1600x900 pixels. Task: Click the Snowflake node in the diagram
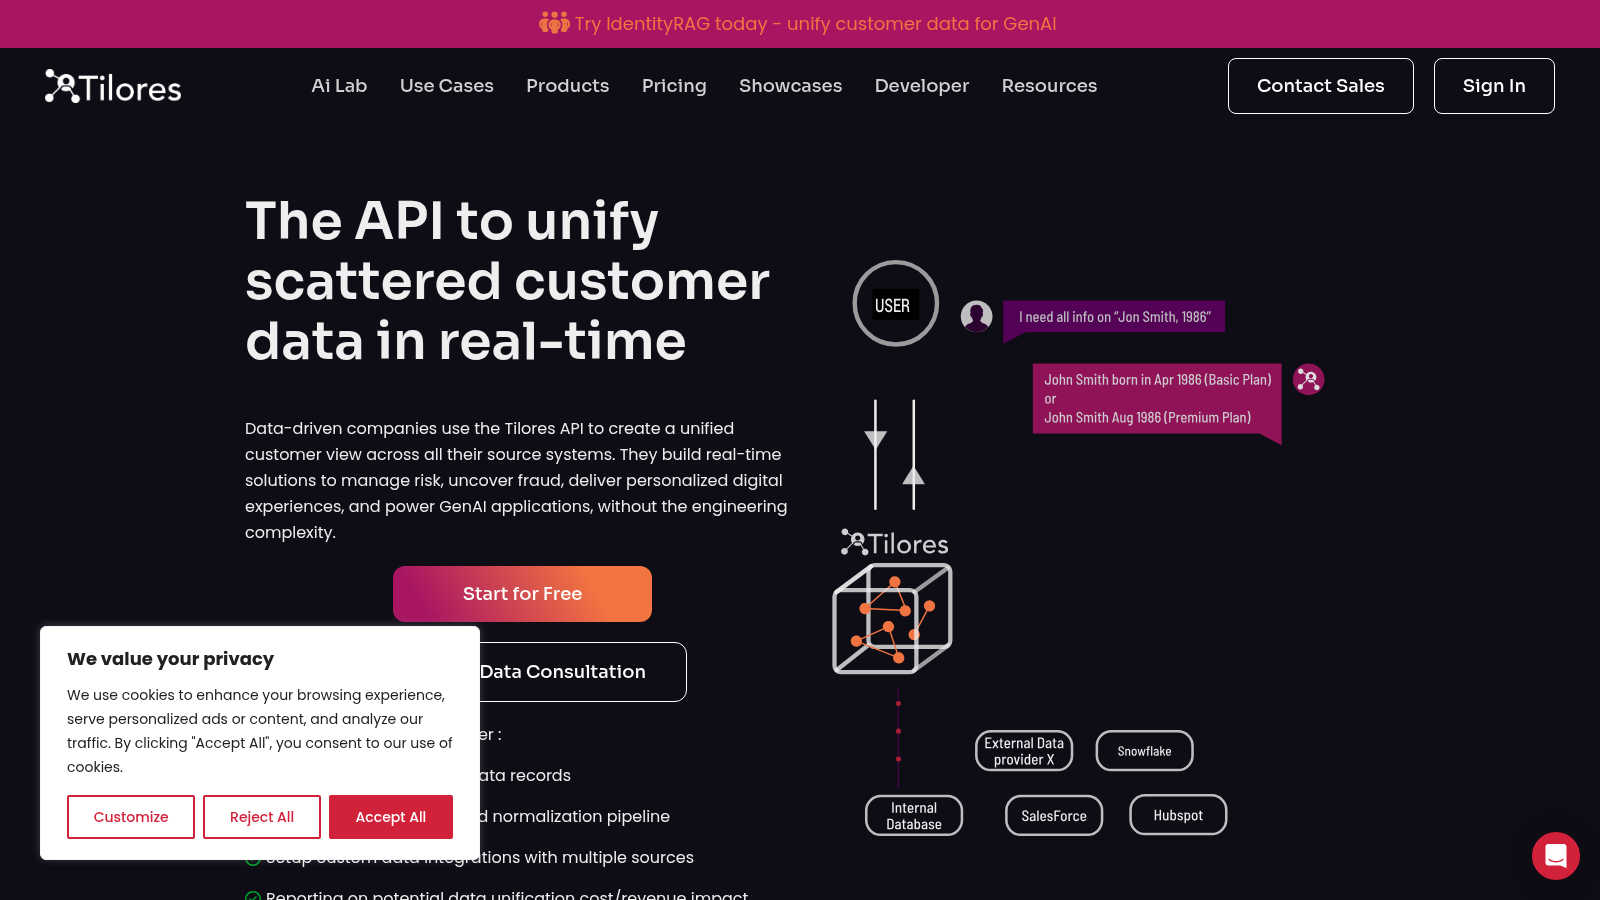1144,751
